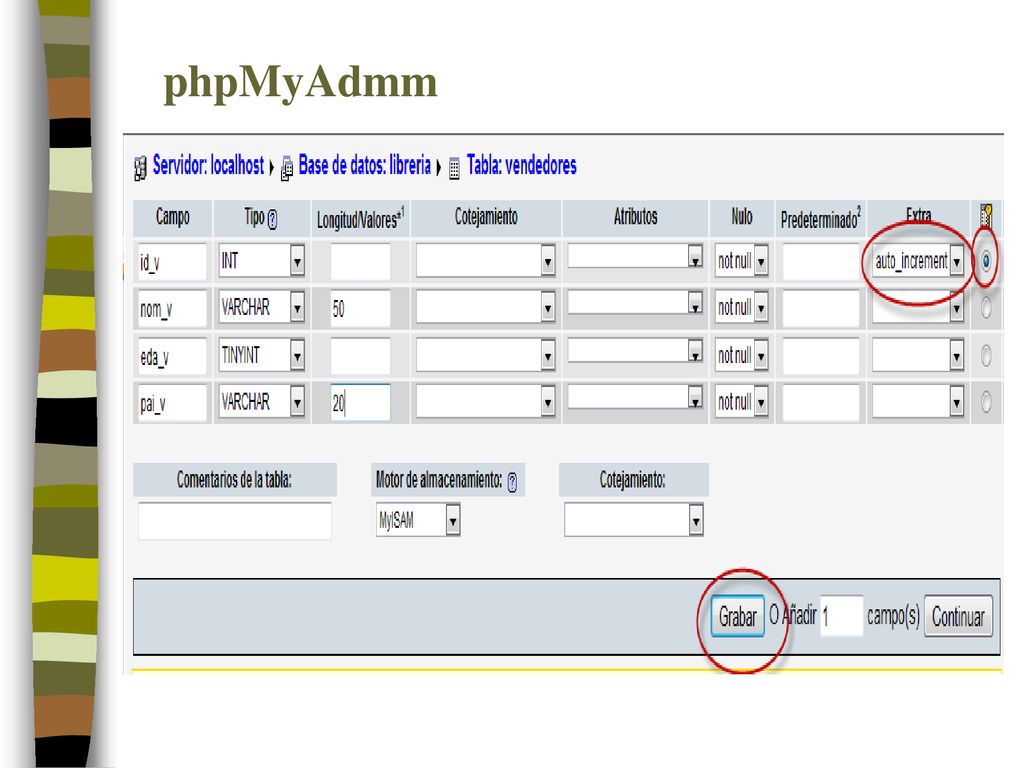Screen dimensions: 1024x768
Task: Open table Cotejamiento dropdown below comments
Action: click(633, 520)
